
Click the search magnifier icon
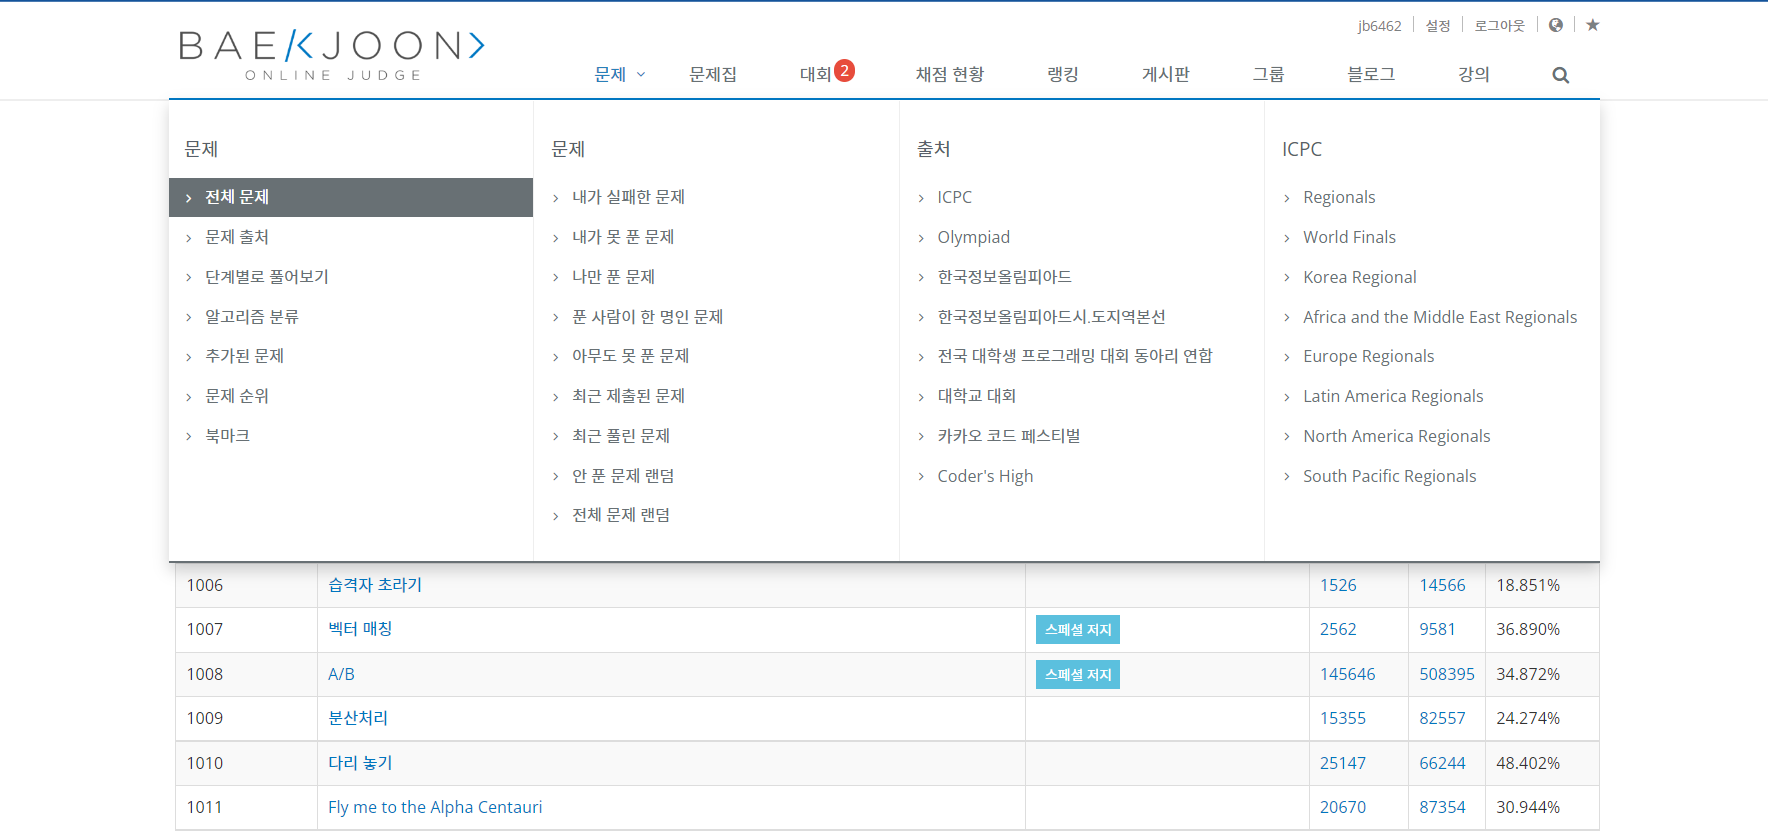[x=1560, y=75]
